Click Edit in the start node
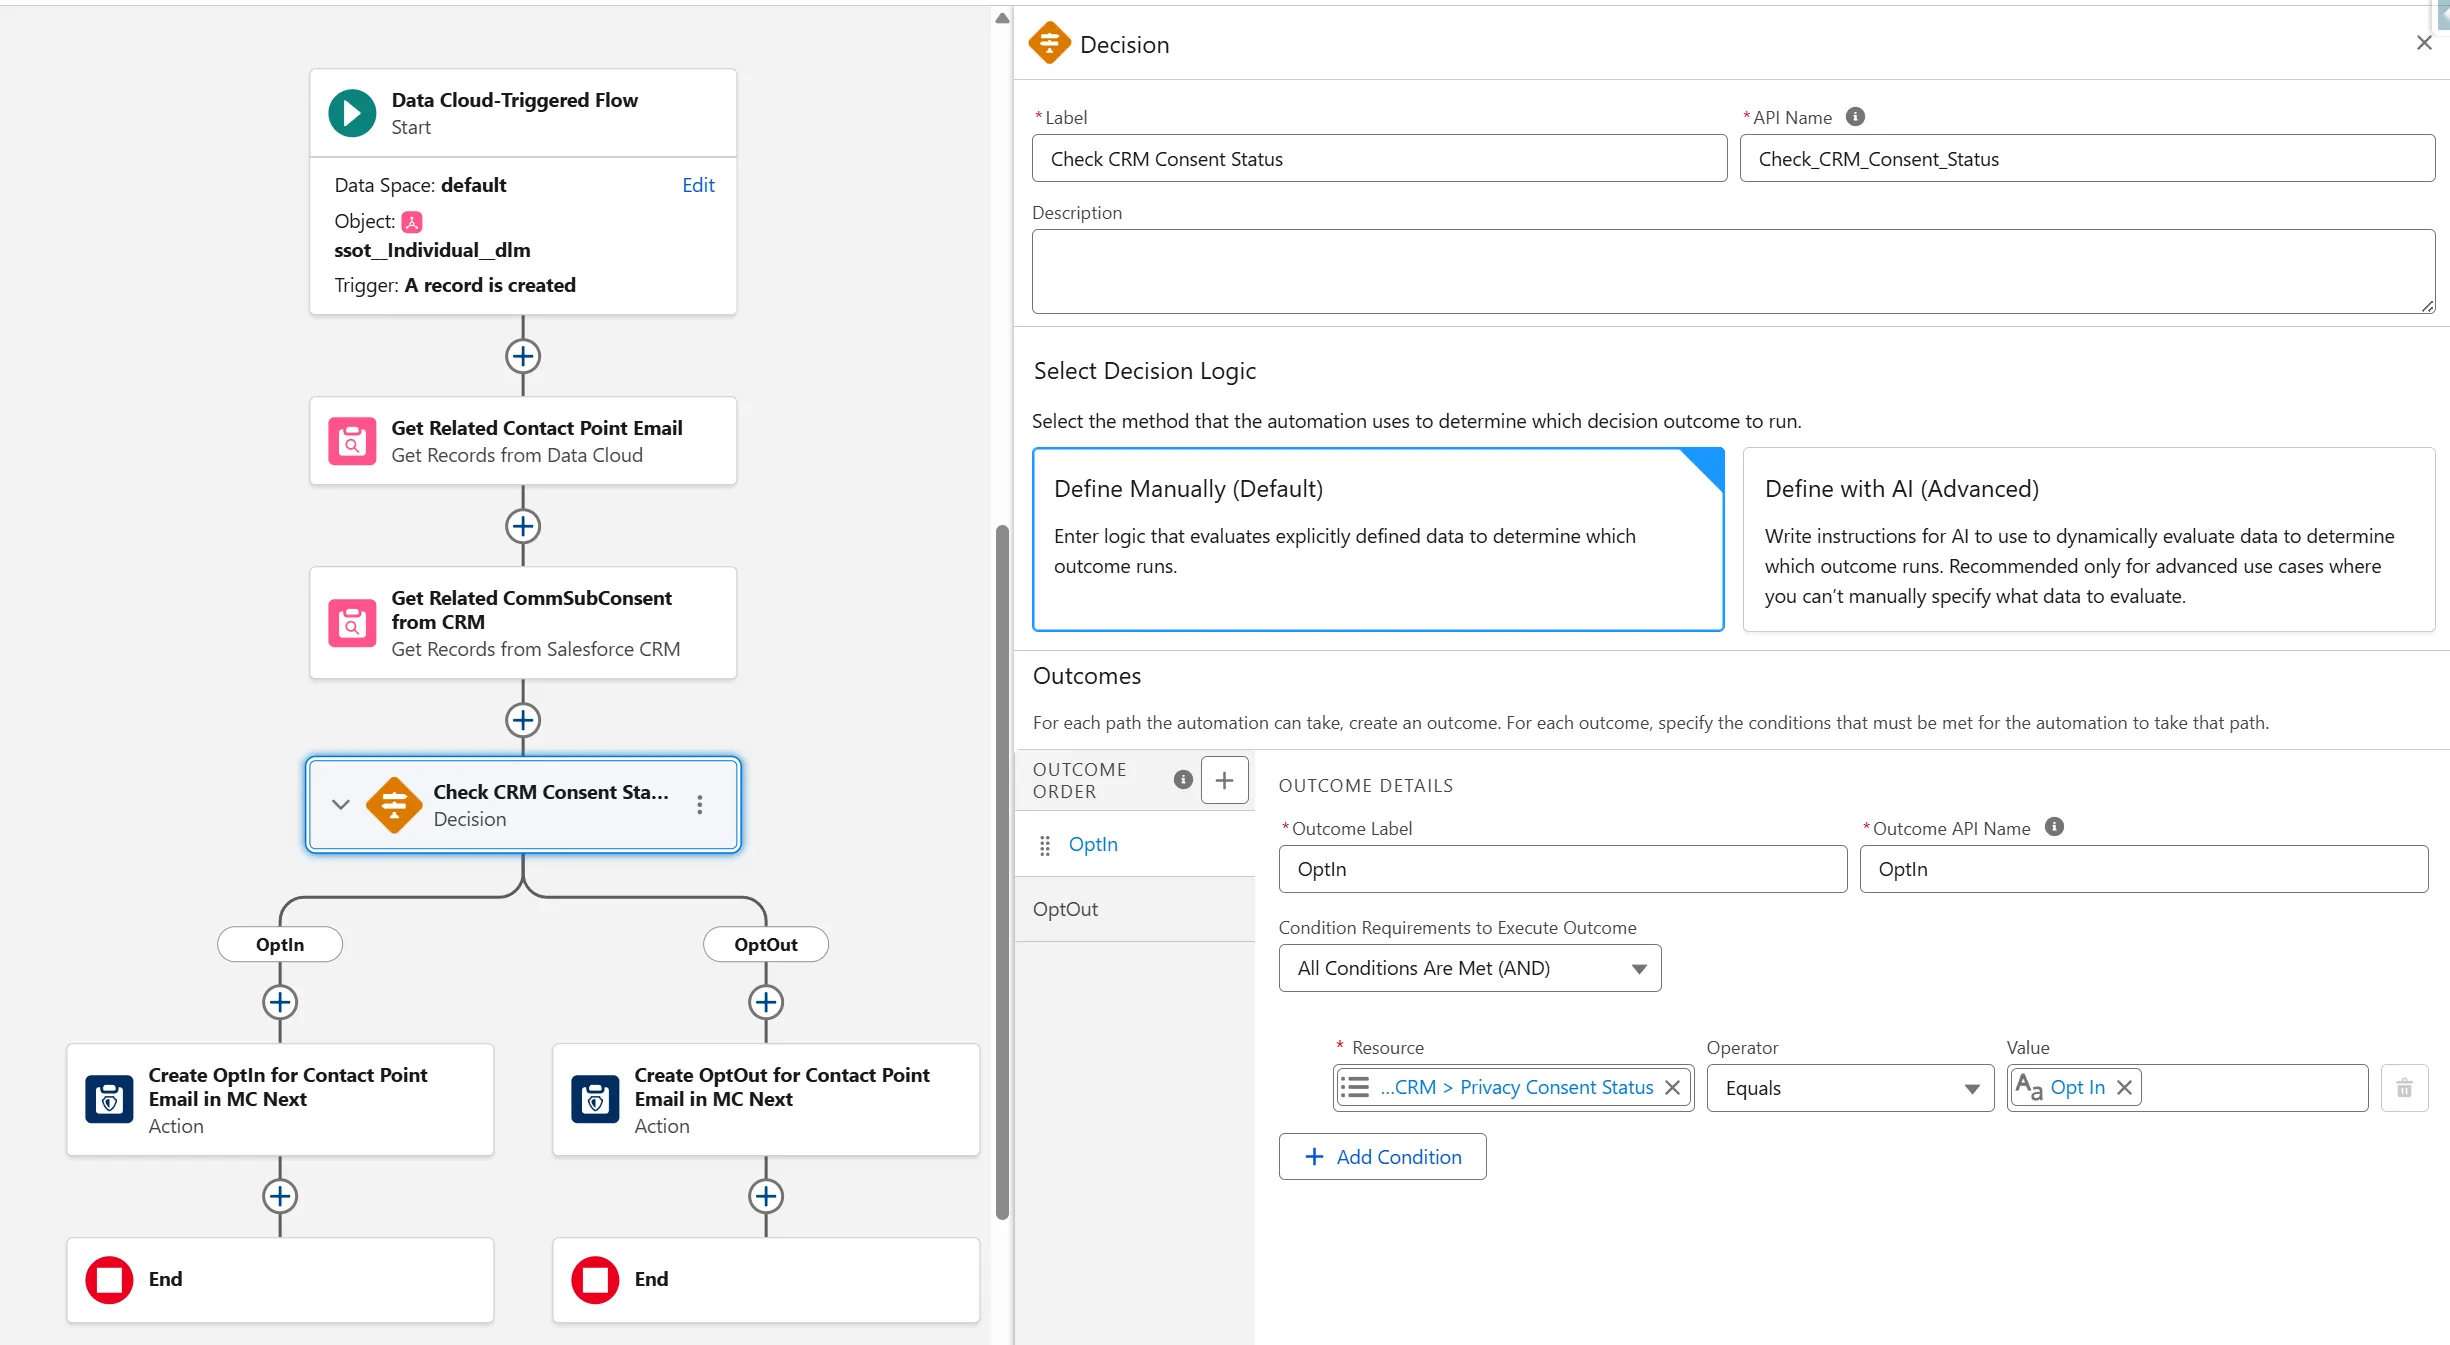The height and width of the screenshot is (1345, 2450). 698,185
